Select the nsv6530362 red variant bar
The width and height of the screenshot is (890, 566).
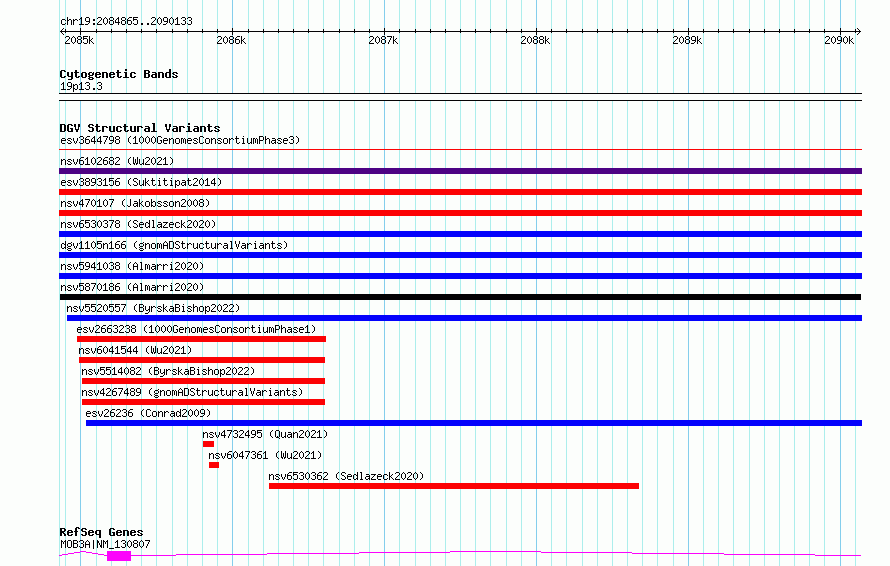coord(454,486)
